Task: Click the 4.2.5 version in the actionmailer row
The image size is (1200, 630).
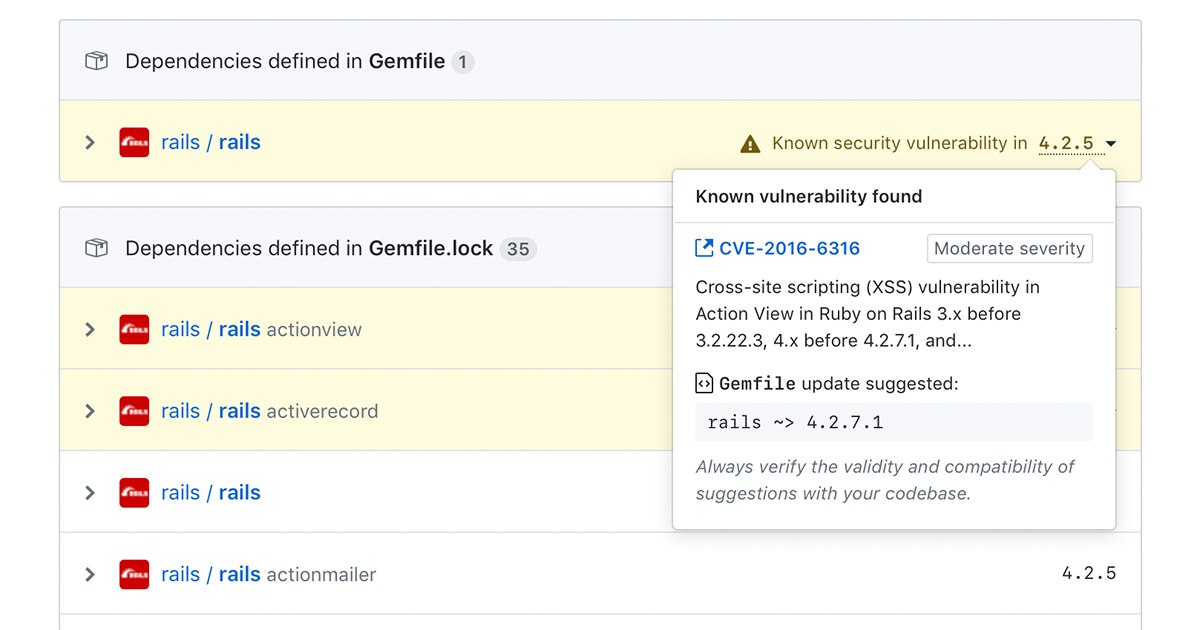Action: [1089, 574]
